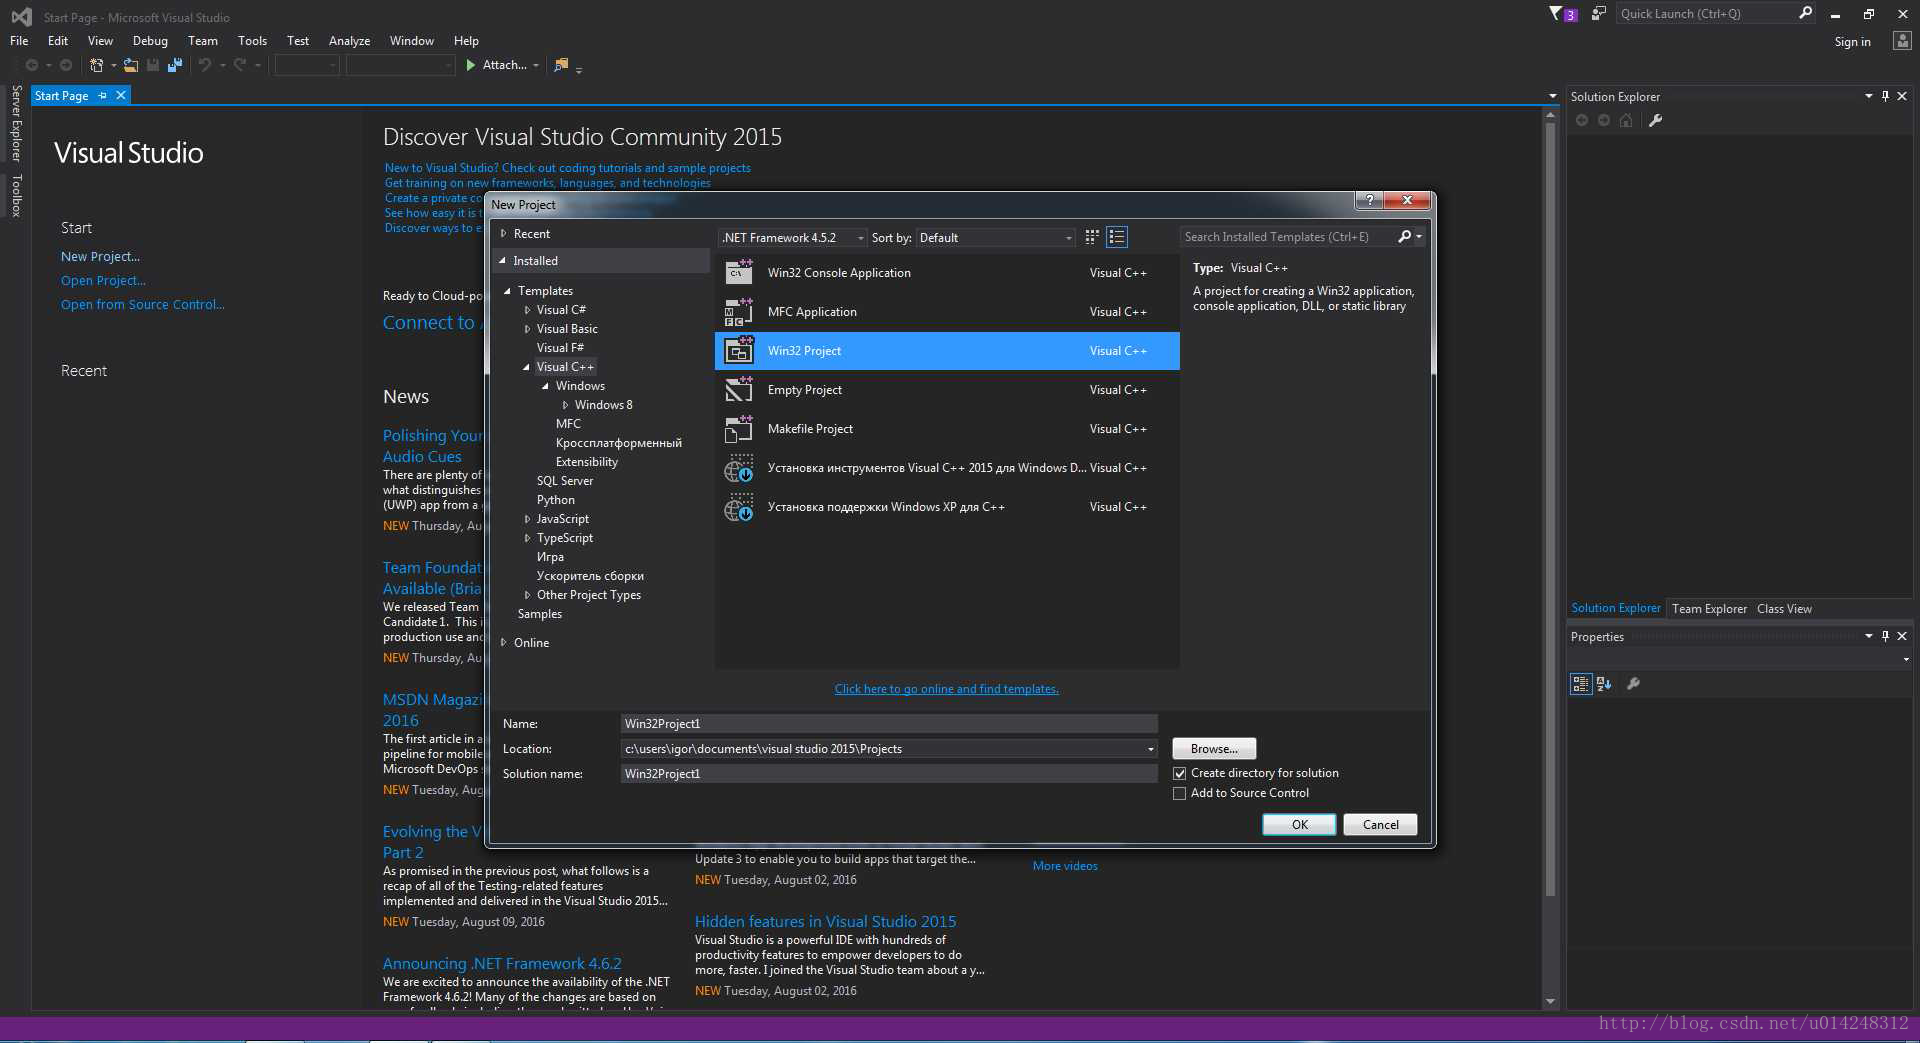Open the Server Explorer side tab
The height and width of the screenshot is (1043, 1920).
click(x=16, y=124)
